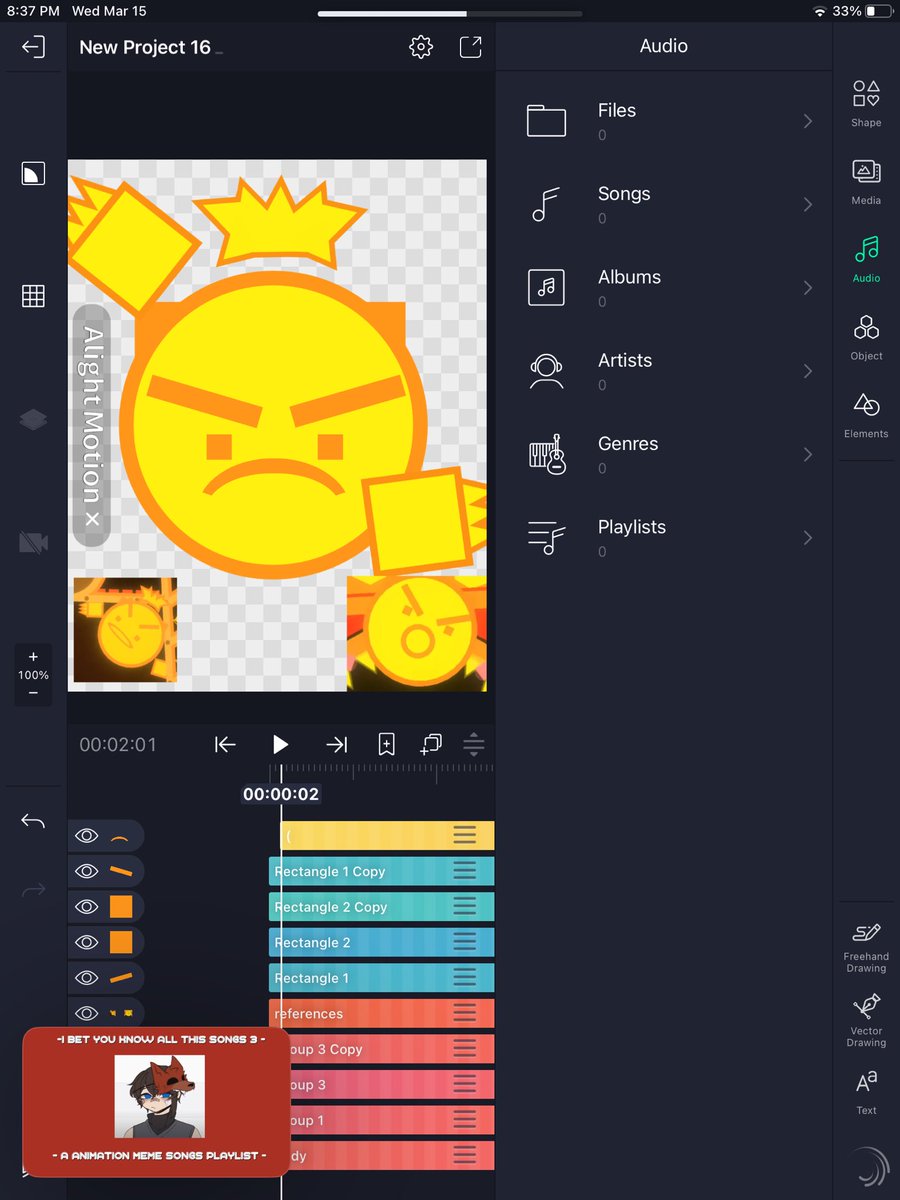Dismiss the Alight Motion watermark

pyautogui.click(x=92, y=519)
